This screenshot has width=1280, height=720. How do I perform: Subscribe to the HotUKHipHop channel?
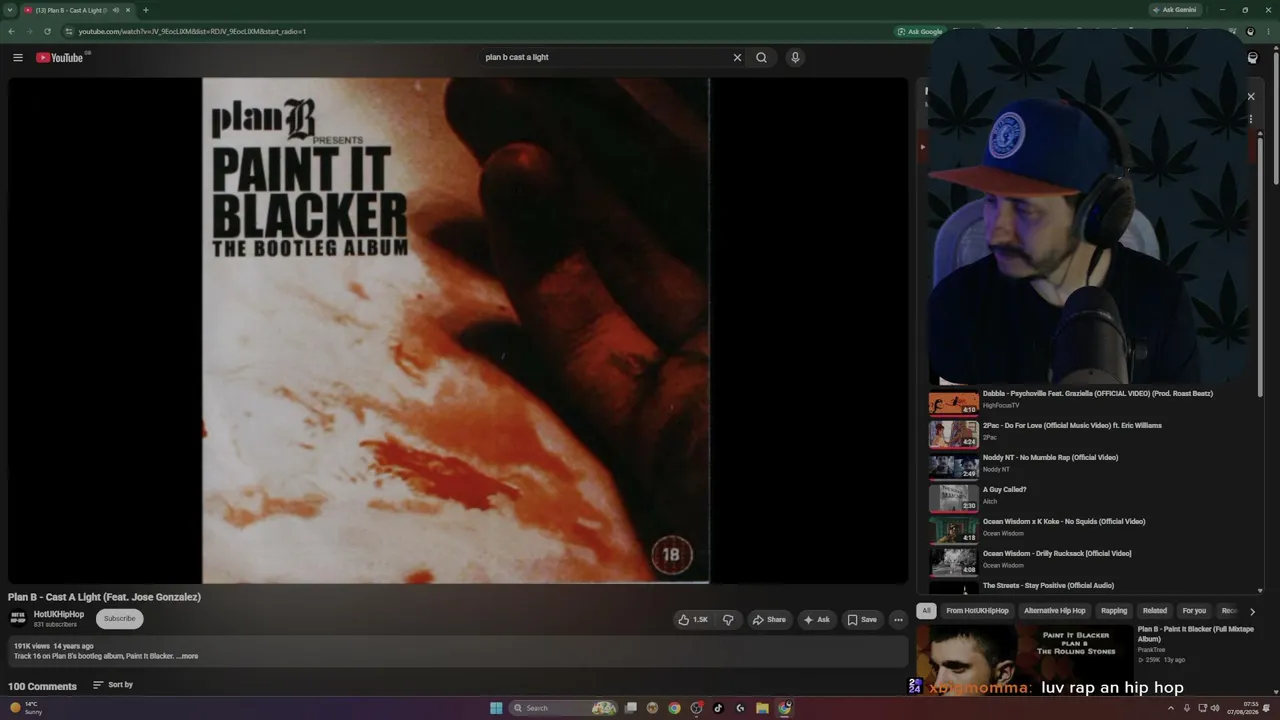click(119, 619)
